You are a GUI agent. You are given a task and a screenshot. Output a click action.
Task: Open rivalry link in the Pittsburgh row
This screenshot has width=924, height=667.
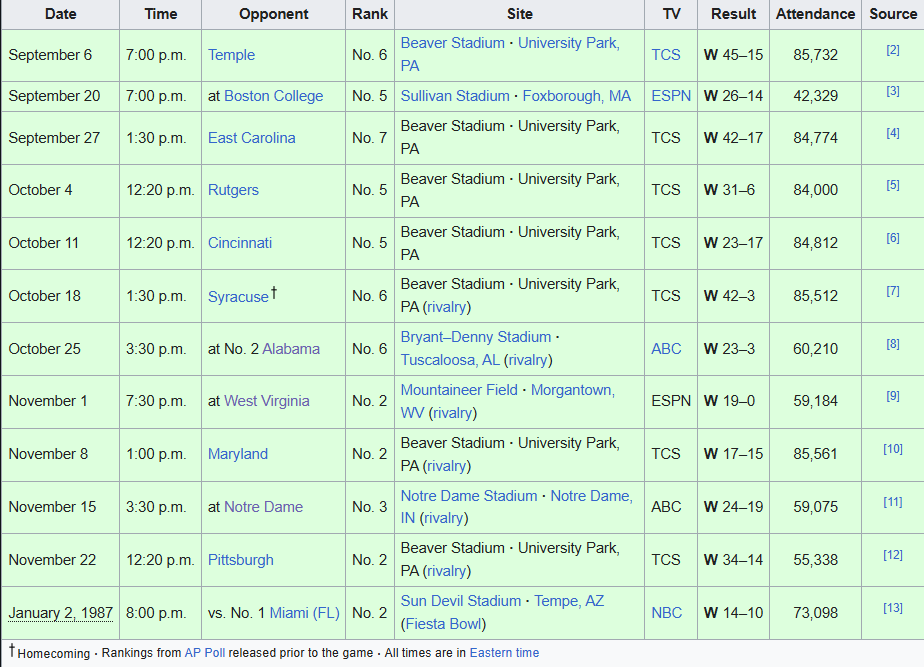(x=447, y=571)
